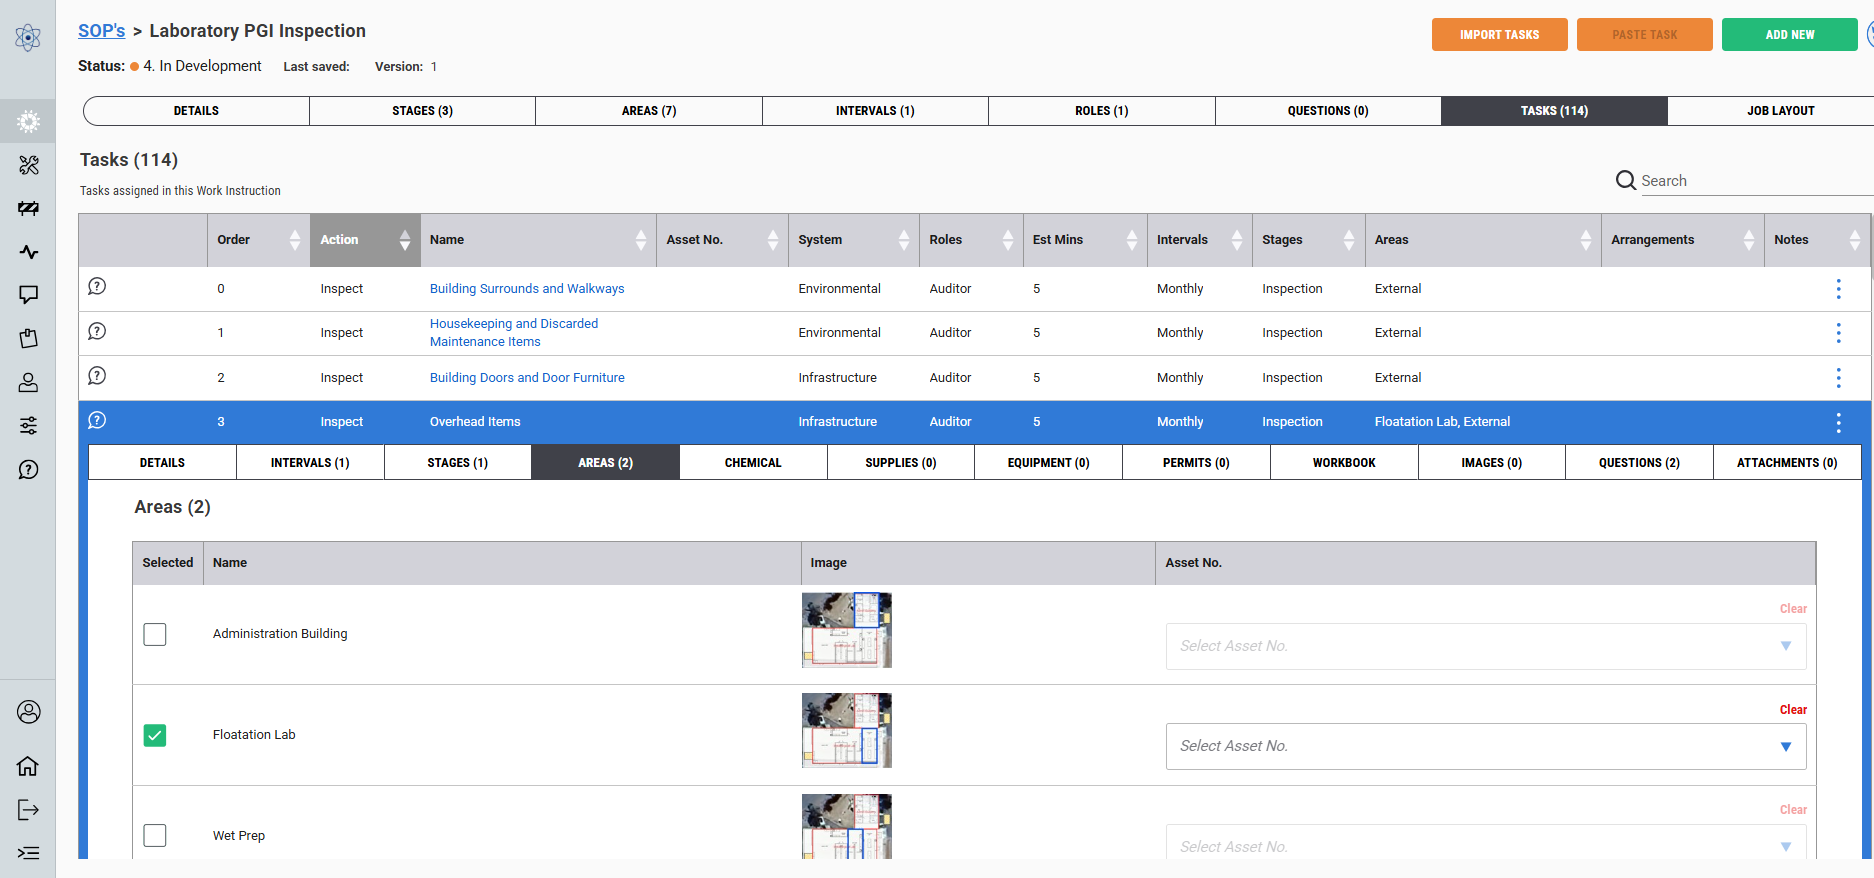This screenshot has height=878, width=1874.
Task: Tick the Wet Prep checkbox
Action: 155,836
